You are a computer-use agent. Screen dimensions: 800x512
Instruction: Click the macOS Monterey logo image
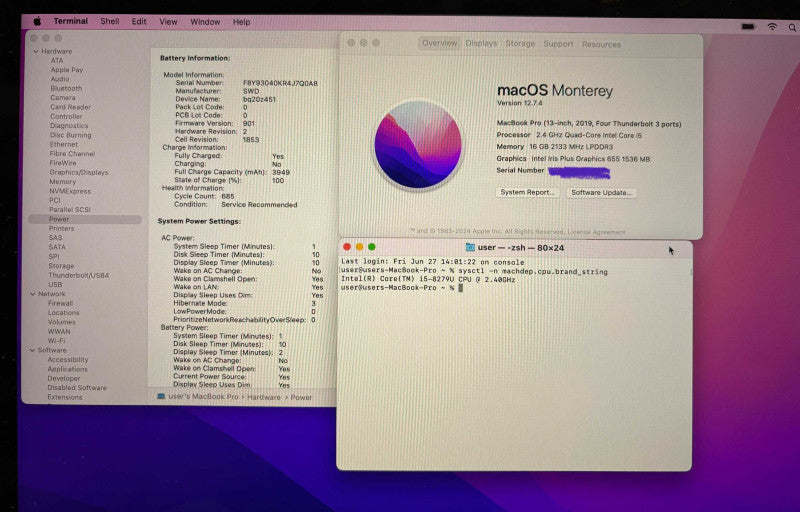point(418,145)
